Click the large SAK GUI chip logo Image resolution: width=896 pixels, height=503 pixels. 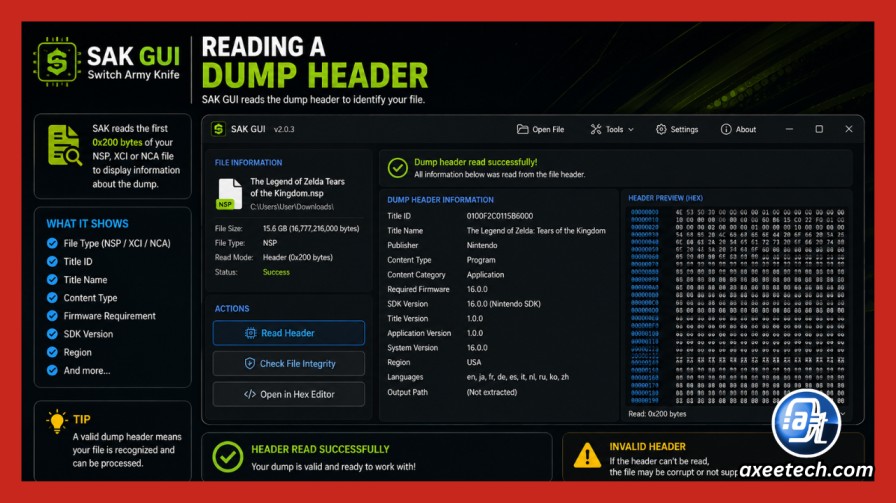click(x=55, y=62)
